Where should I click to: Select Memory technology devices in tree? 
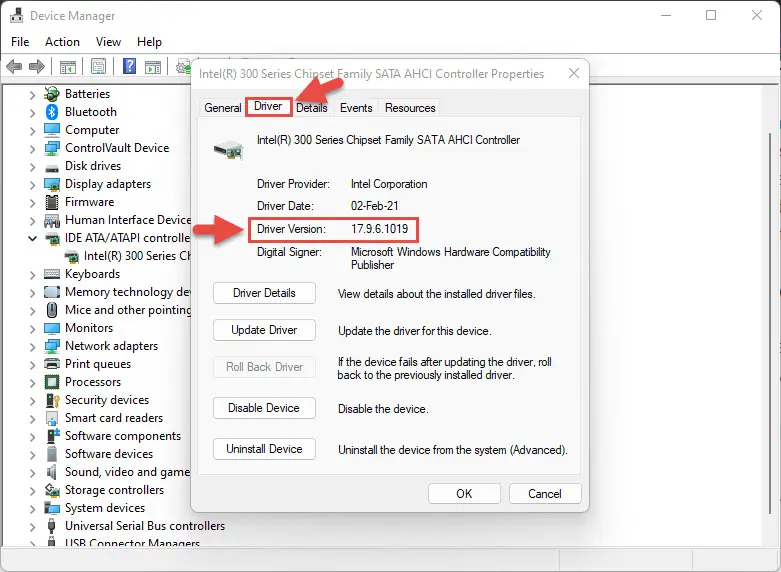pyautogui.click(x=128, y=292)
